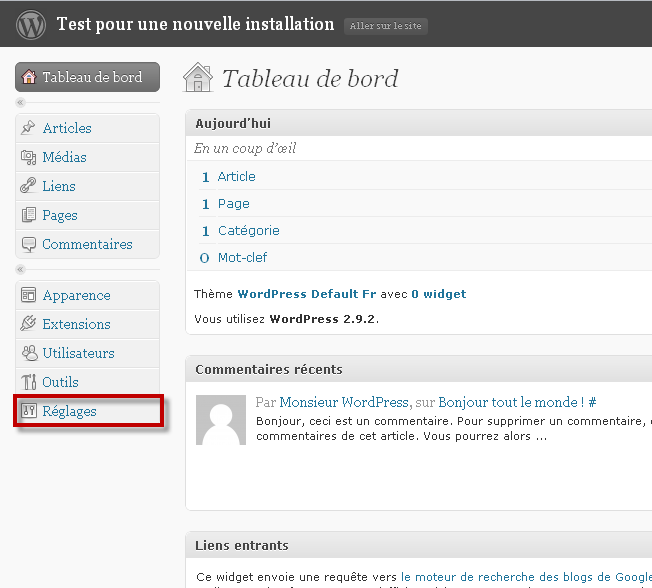
Task: Click the Aujourd'hui widget header
Action: click(x=419, y=124)
